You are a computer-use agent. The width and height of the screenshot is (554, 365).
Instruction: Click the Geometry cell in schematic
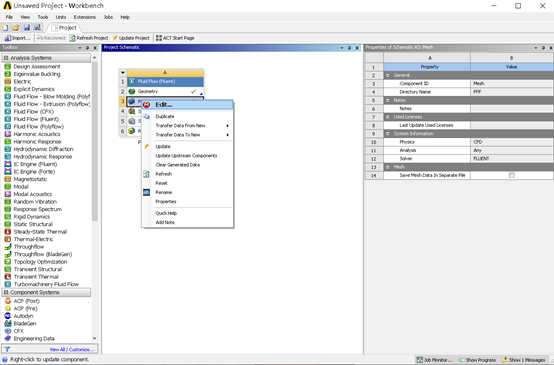tap(165, 91)
